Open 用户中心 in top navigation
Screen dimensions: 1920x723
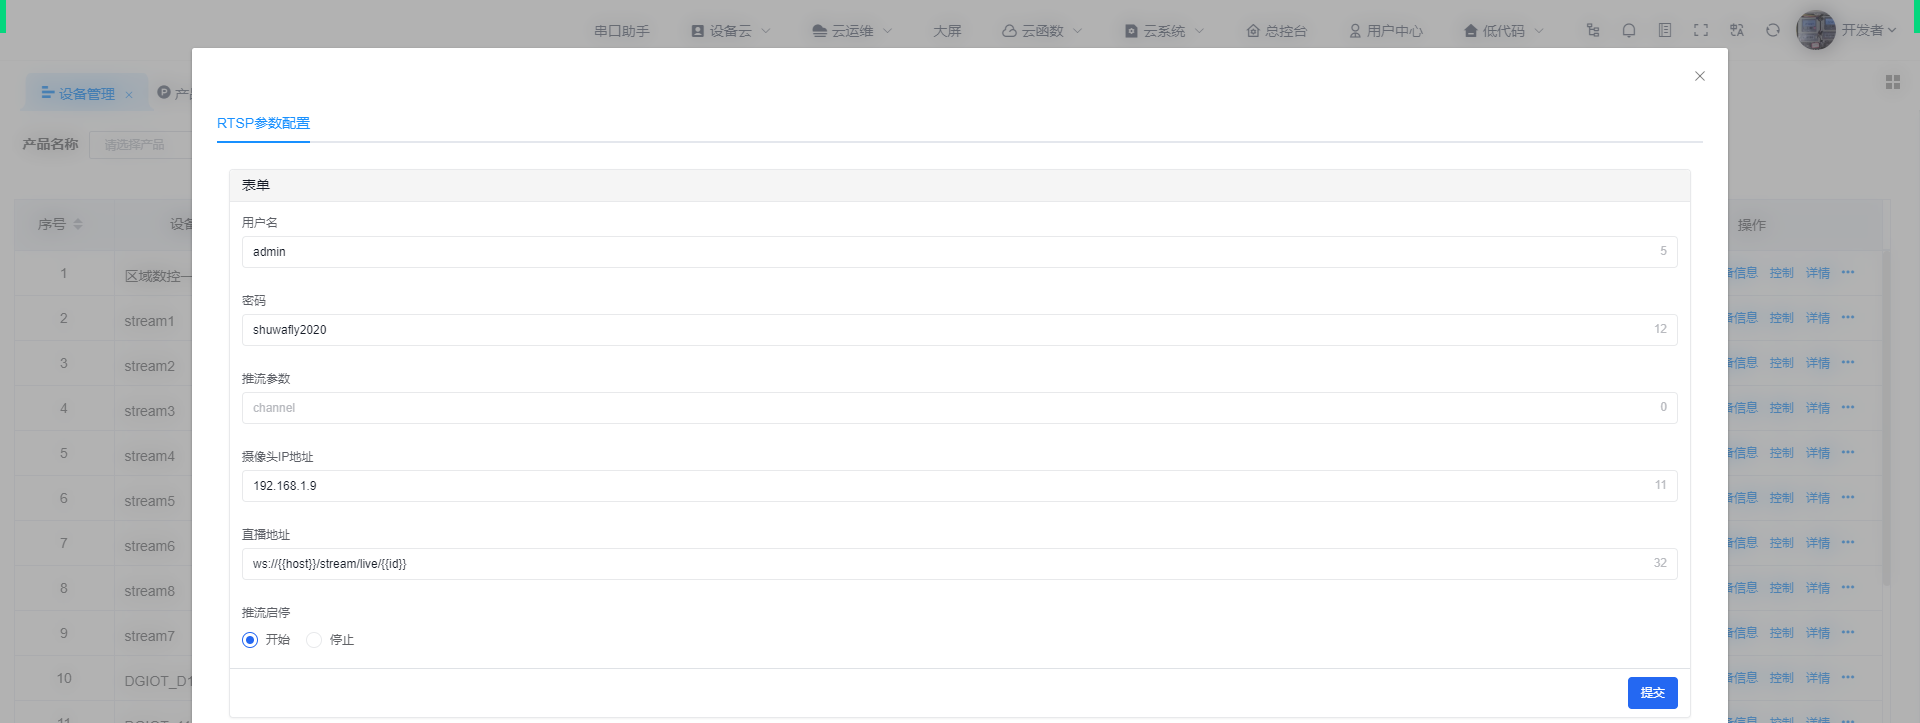[x=1386, y=31]
